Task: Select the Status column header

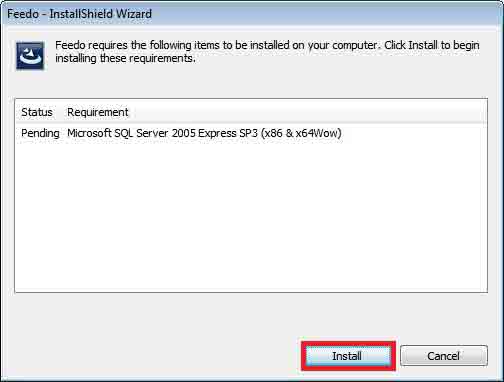Action: click(x=37, y=112)
